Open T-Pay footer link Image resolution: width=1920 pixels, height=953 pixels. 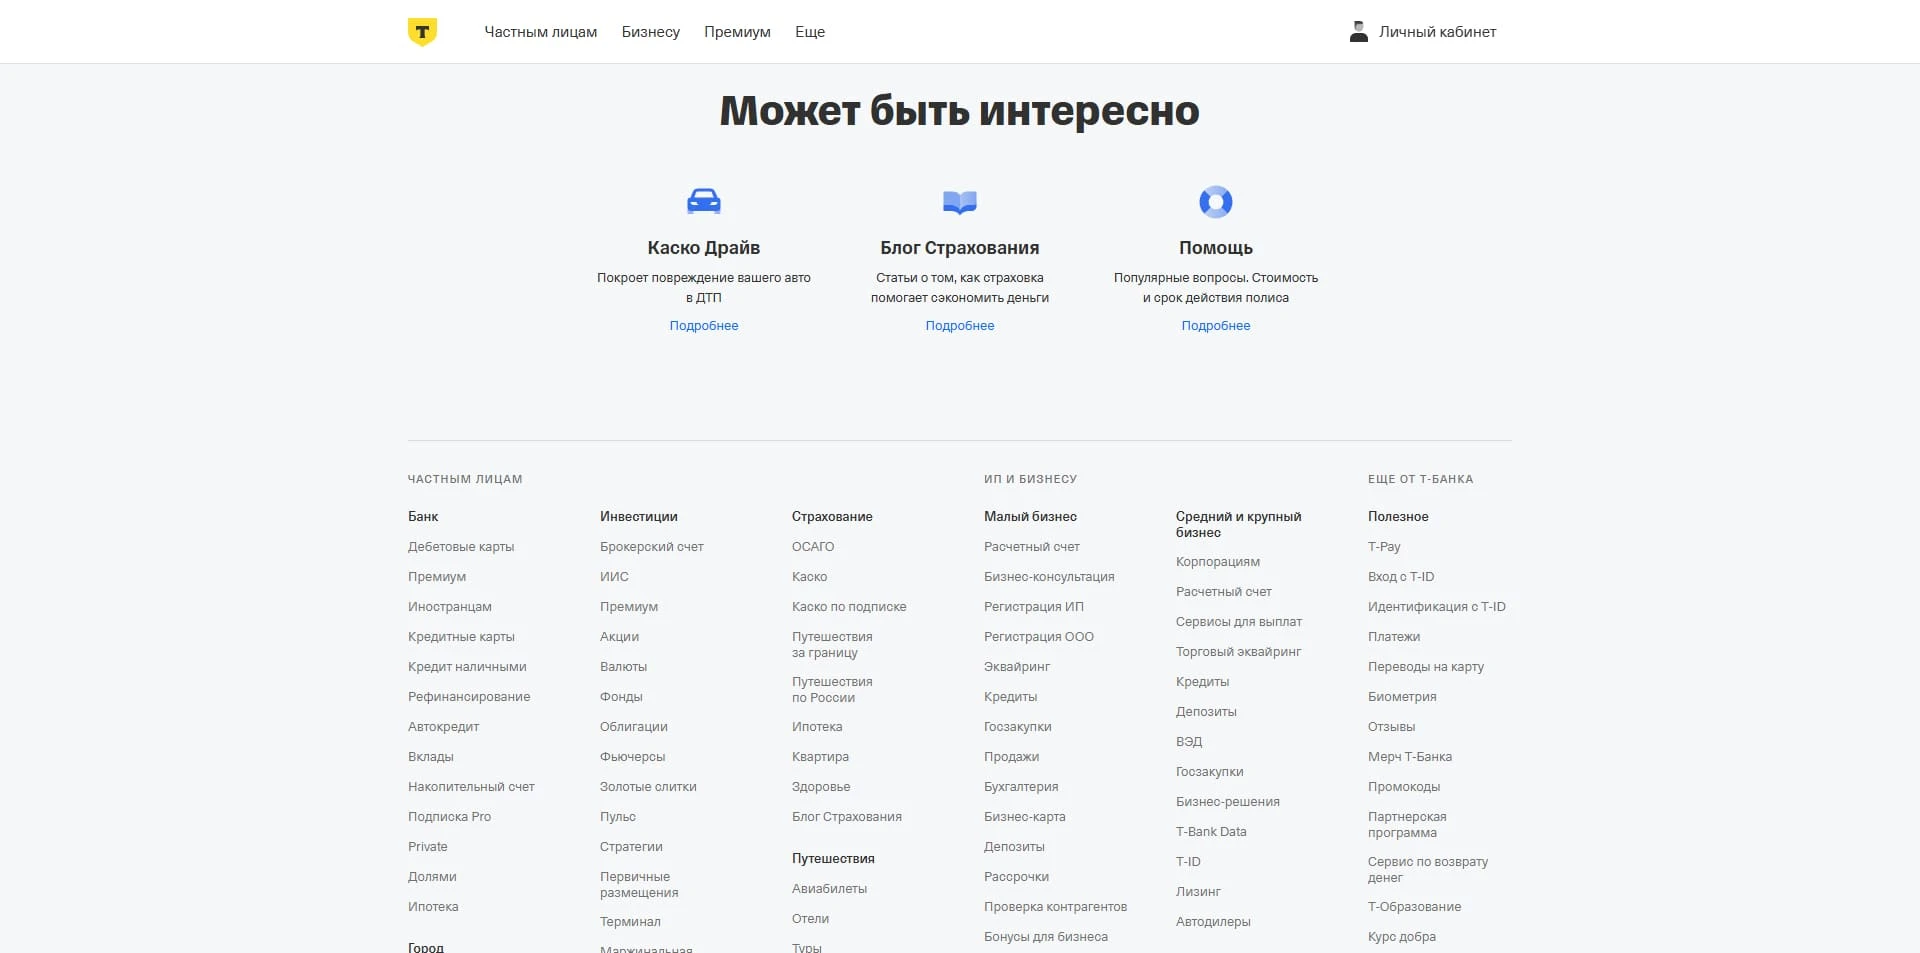pos(1384,547)
